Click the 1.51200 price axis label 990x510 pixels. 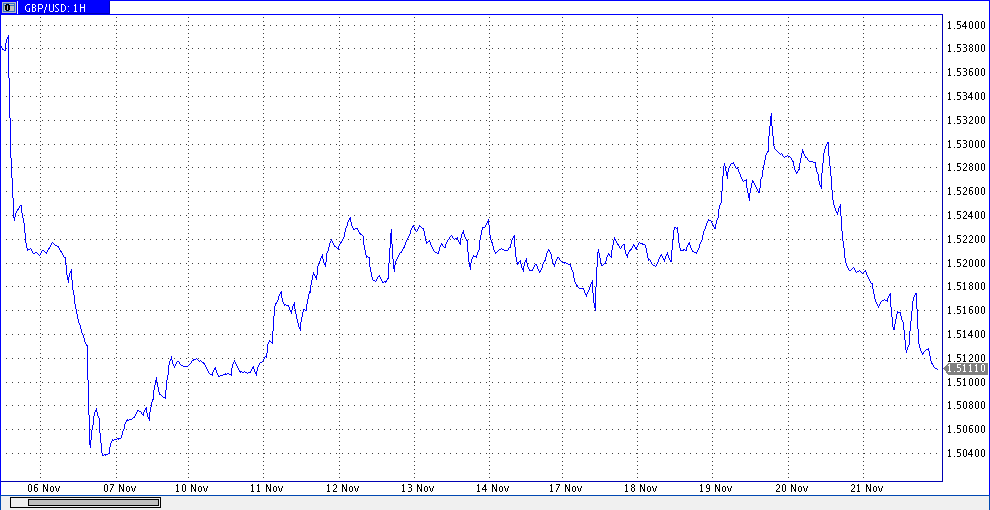(x=966, y=358)
